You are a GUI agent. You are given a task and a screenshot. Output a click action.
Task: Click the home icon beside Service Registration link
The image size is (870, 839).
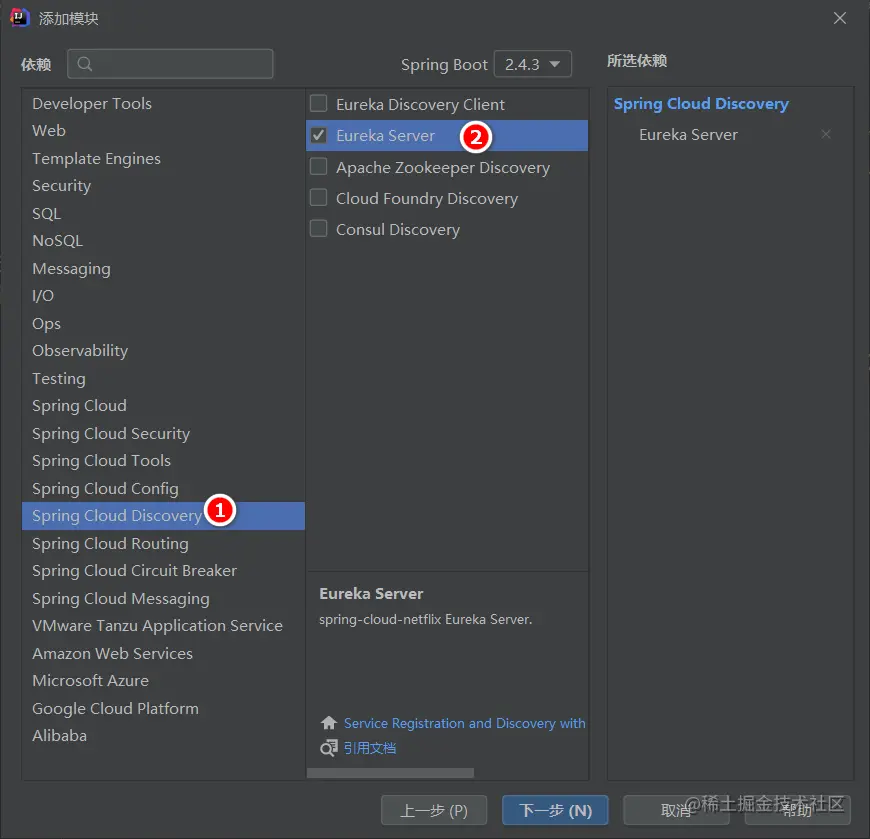(328, 722)
